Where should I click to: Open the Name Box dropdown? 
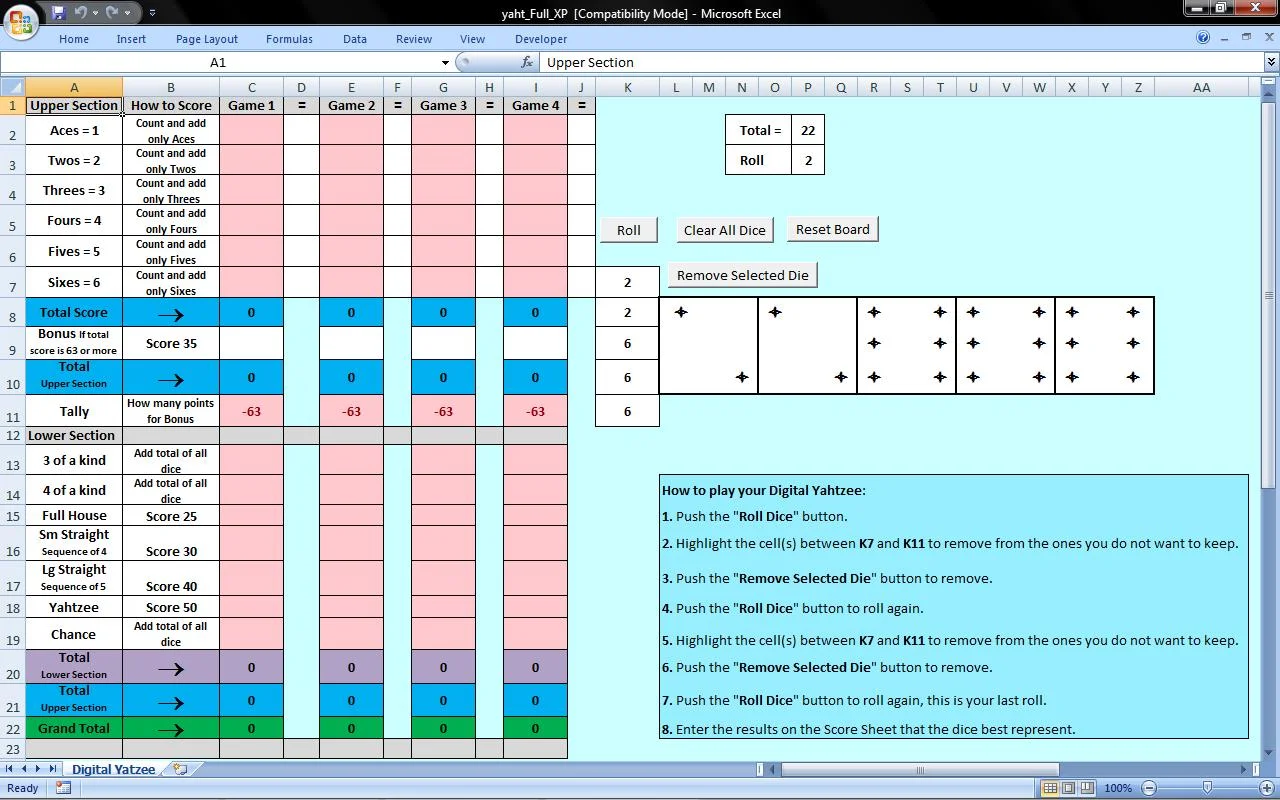pos(444,62)
